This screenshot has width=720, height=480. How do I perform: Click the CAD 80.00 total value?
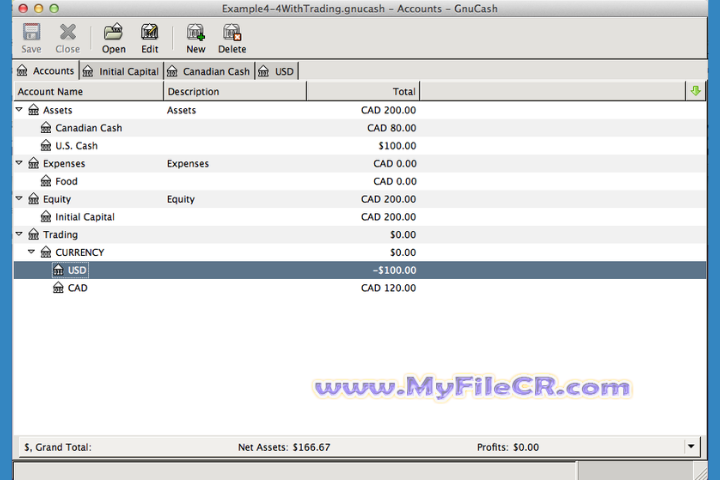(391, 128)
